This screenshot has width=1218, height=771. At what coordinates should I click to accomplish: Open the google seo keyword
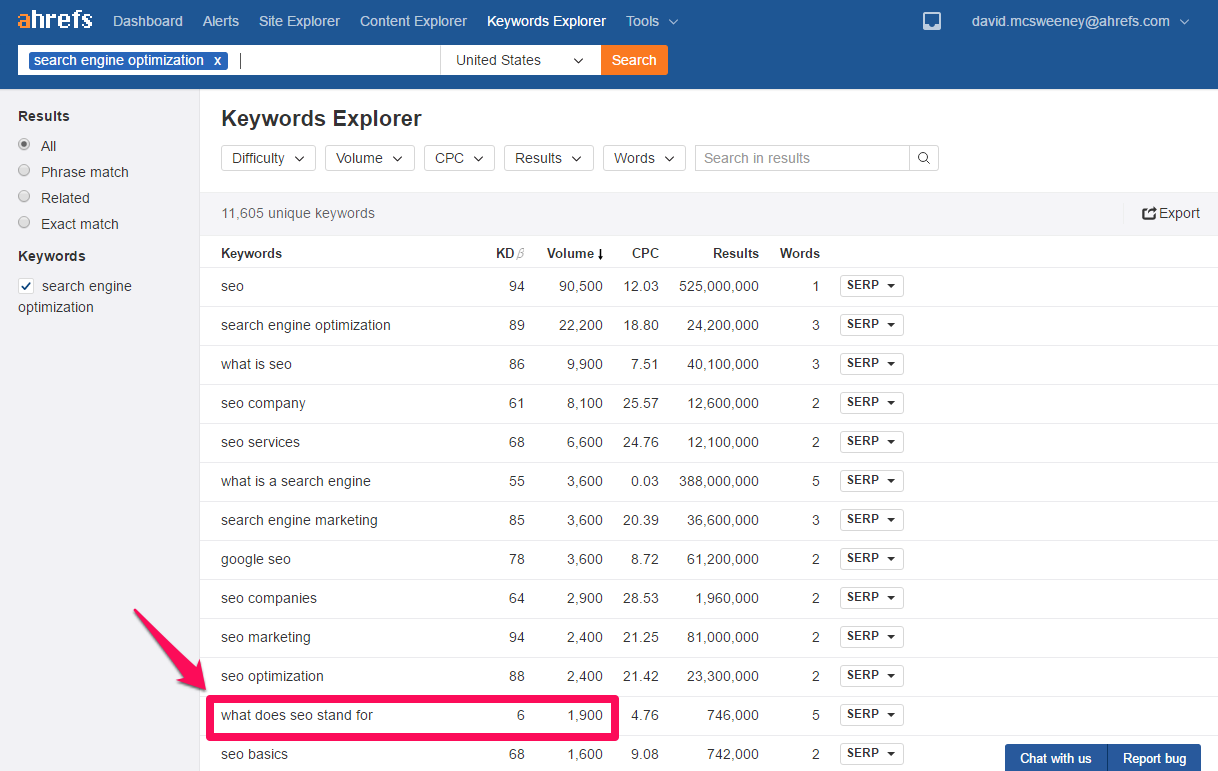click(256, 559)
